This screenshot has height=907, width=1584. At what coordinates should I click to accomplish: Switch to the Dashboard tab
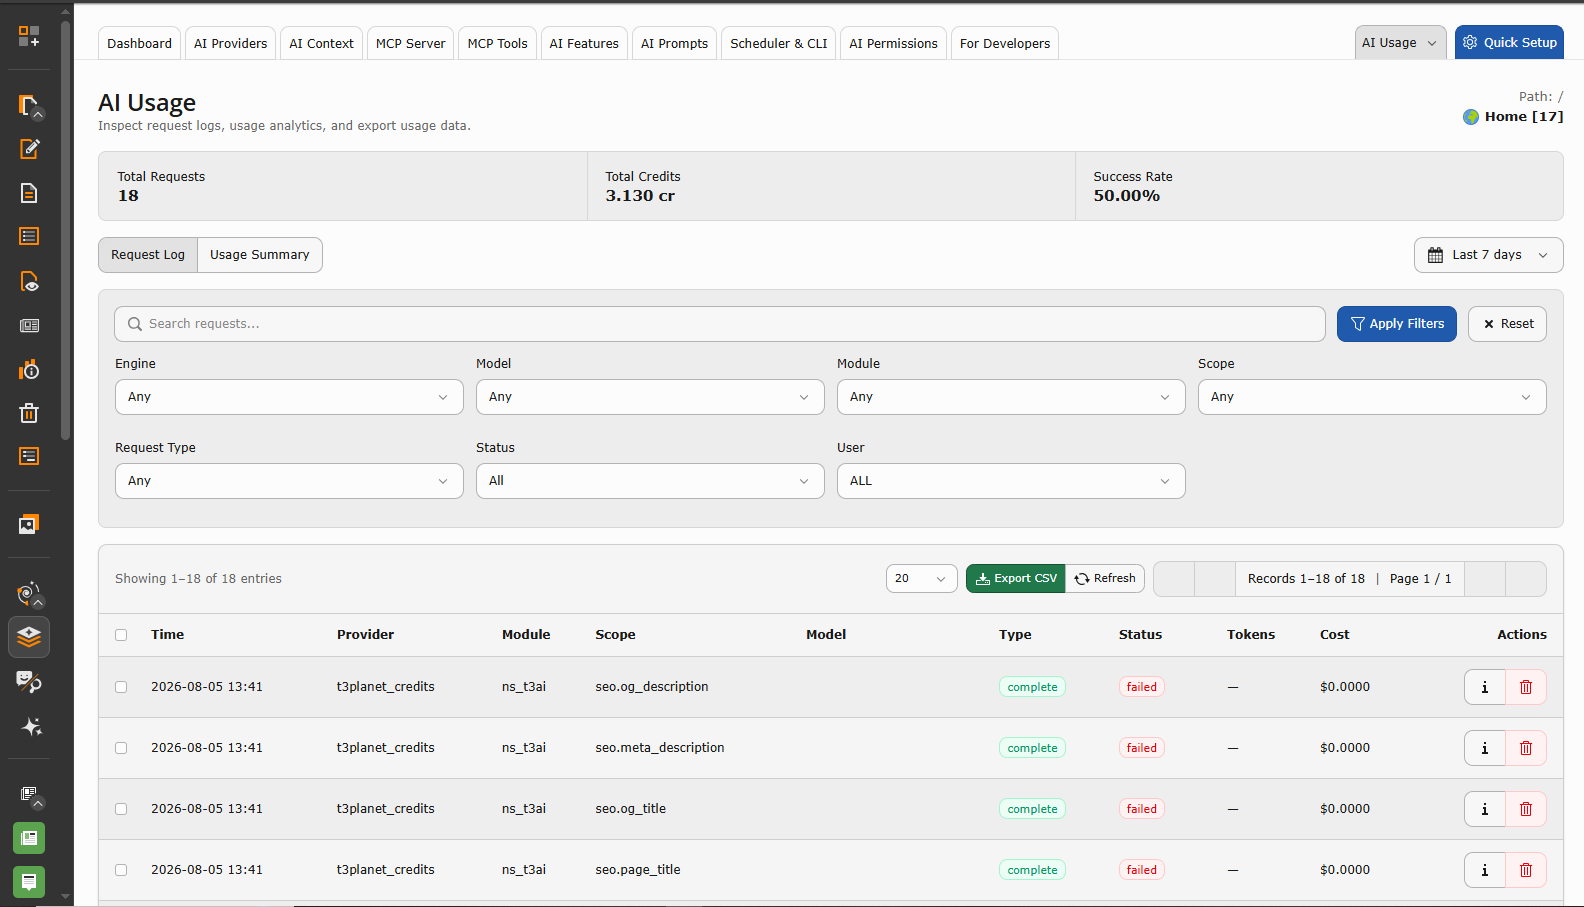click(x=139, y=44)
